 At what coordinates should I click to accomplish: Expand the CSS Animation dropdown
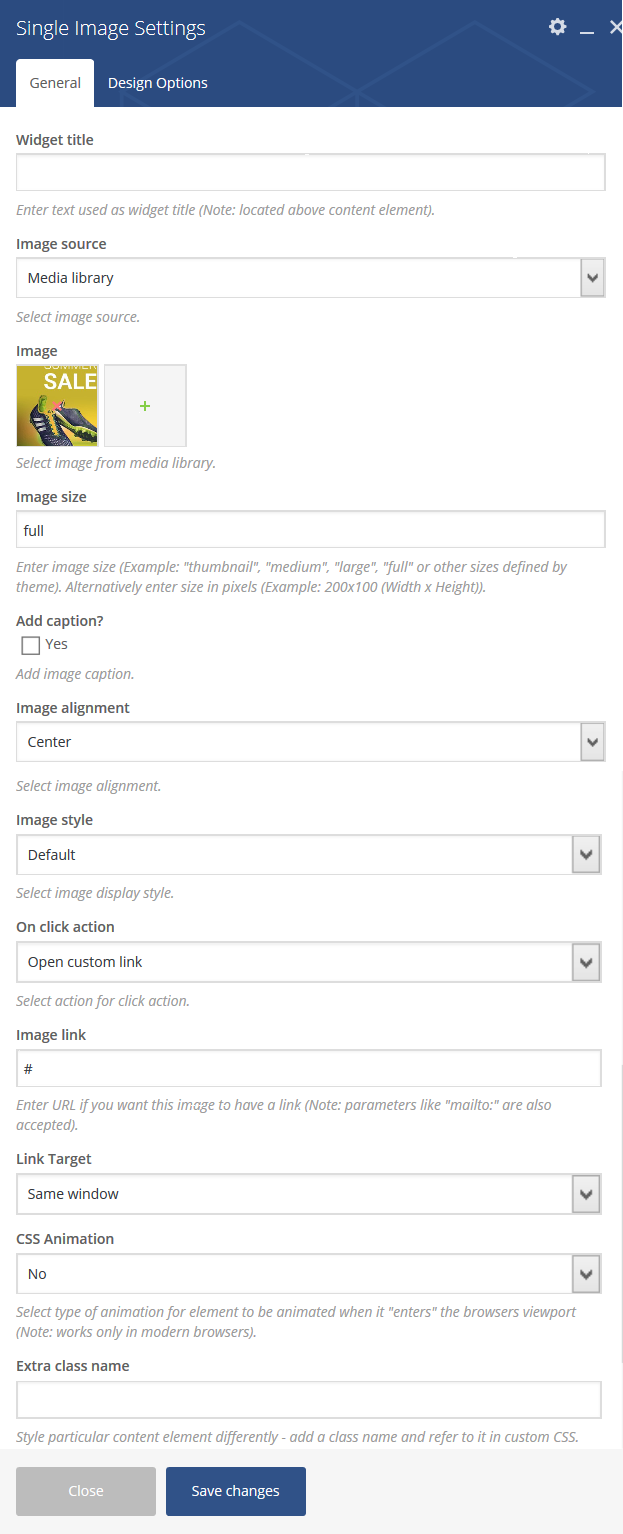click(308, 1274)
